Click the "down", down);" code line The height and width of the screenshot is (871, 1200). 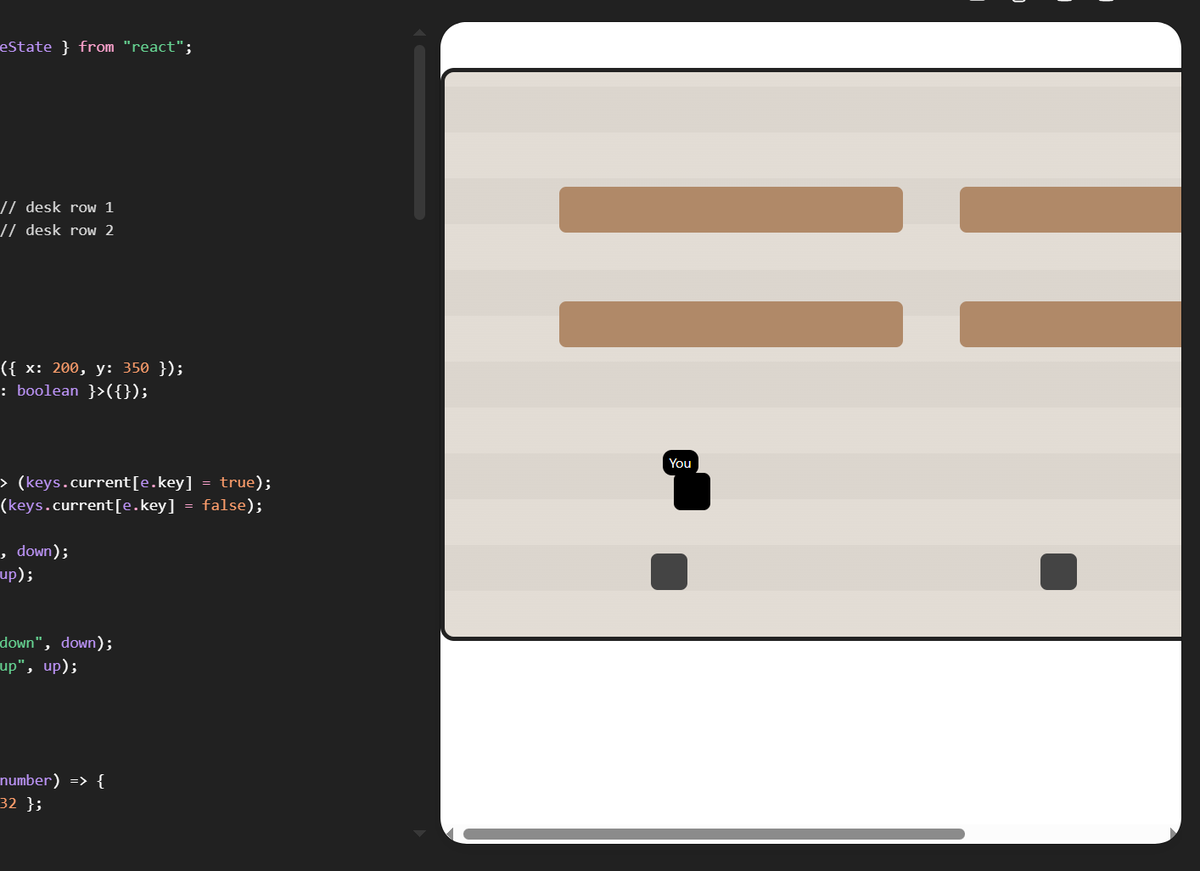click(57, 643)
